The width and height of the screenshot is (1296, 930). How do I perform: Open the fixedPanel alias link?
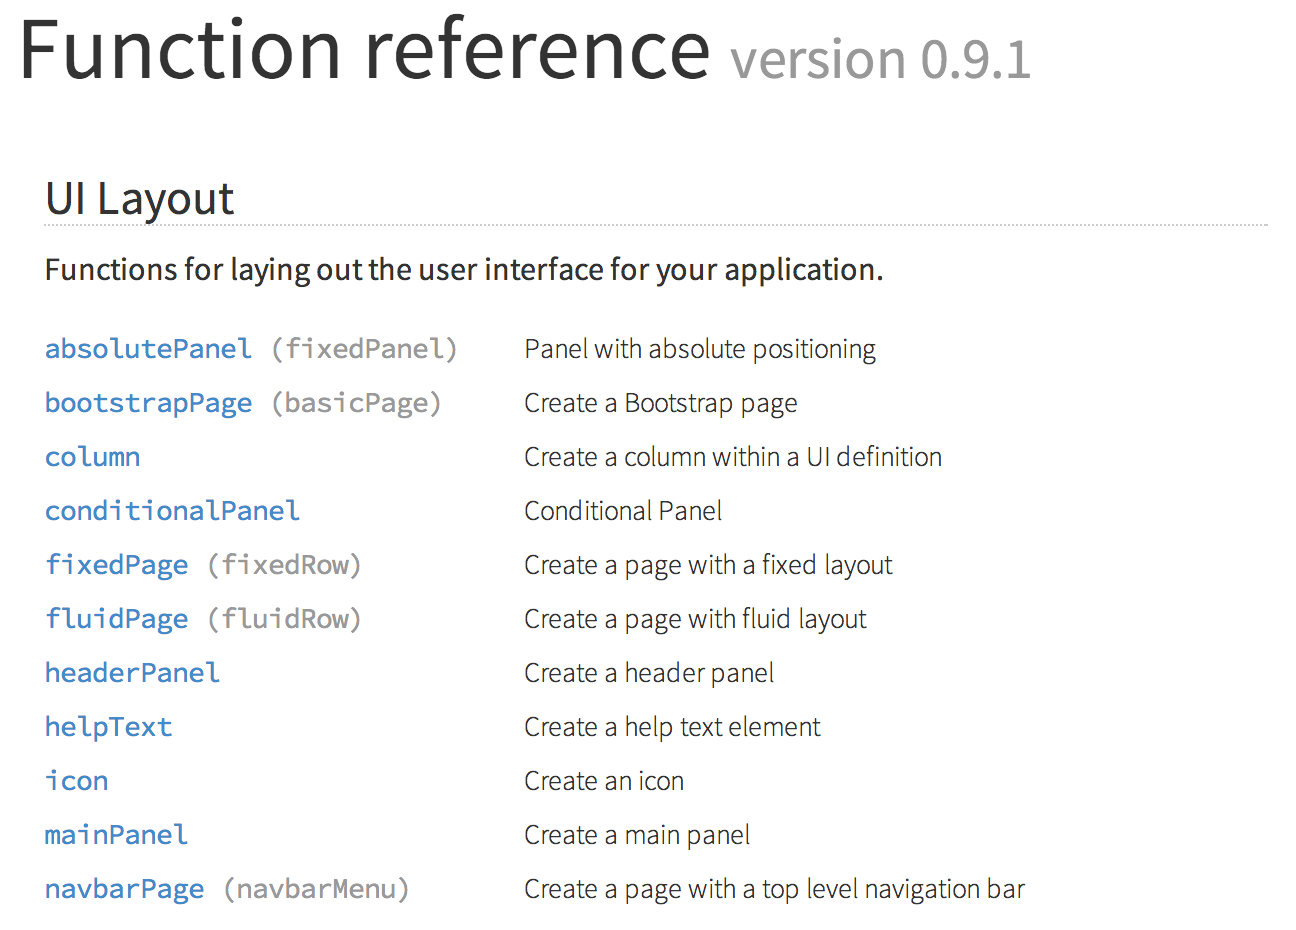click(x=364, y=349)
